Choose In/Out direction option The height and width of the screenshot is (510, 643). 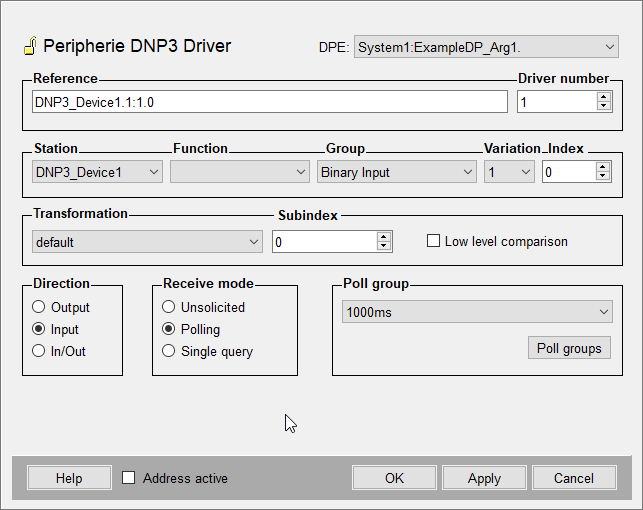[39, 351]
